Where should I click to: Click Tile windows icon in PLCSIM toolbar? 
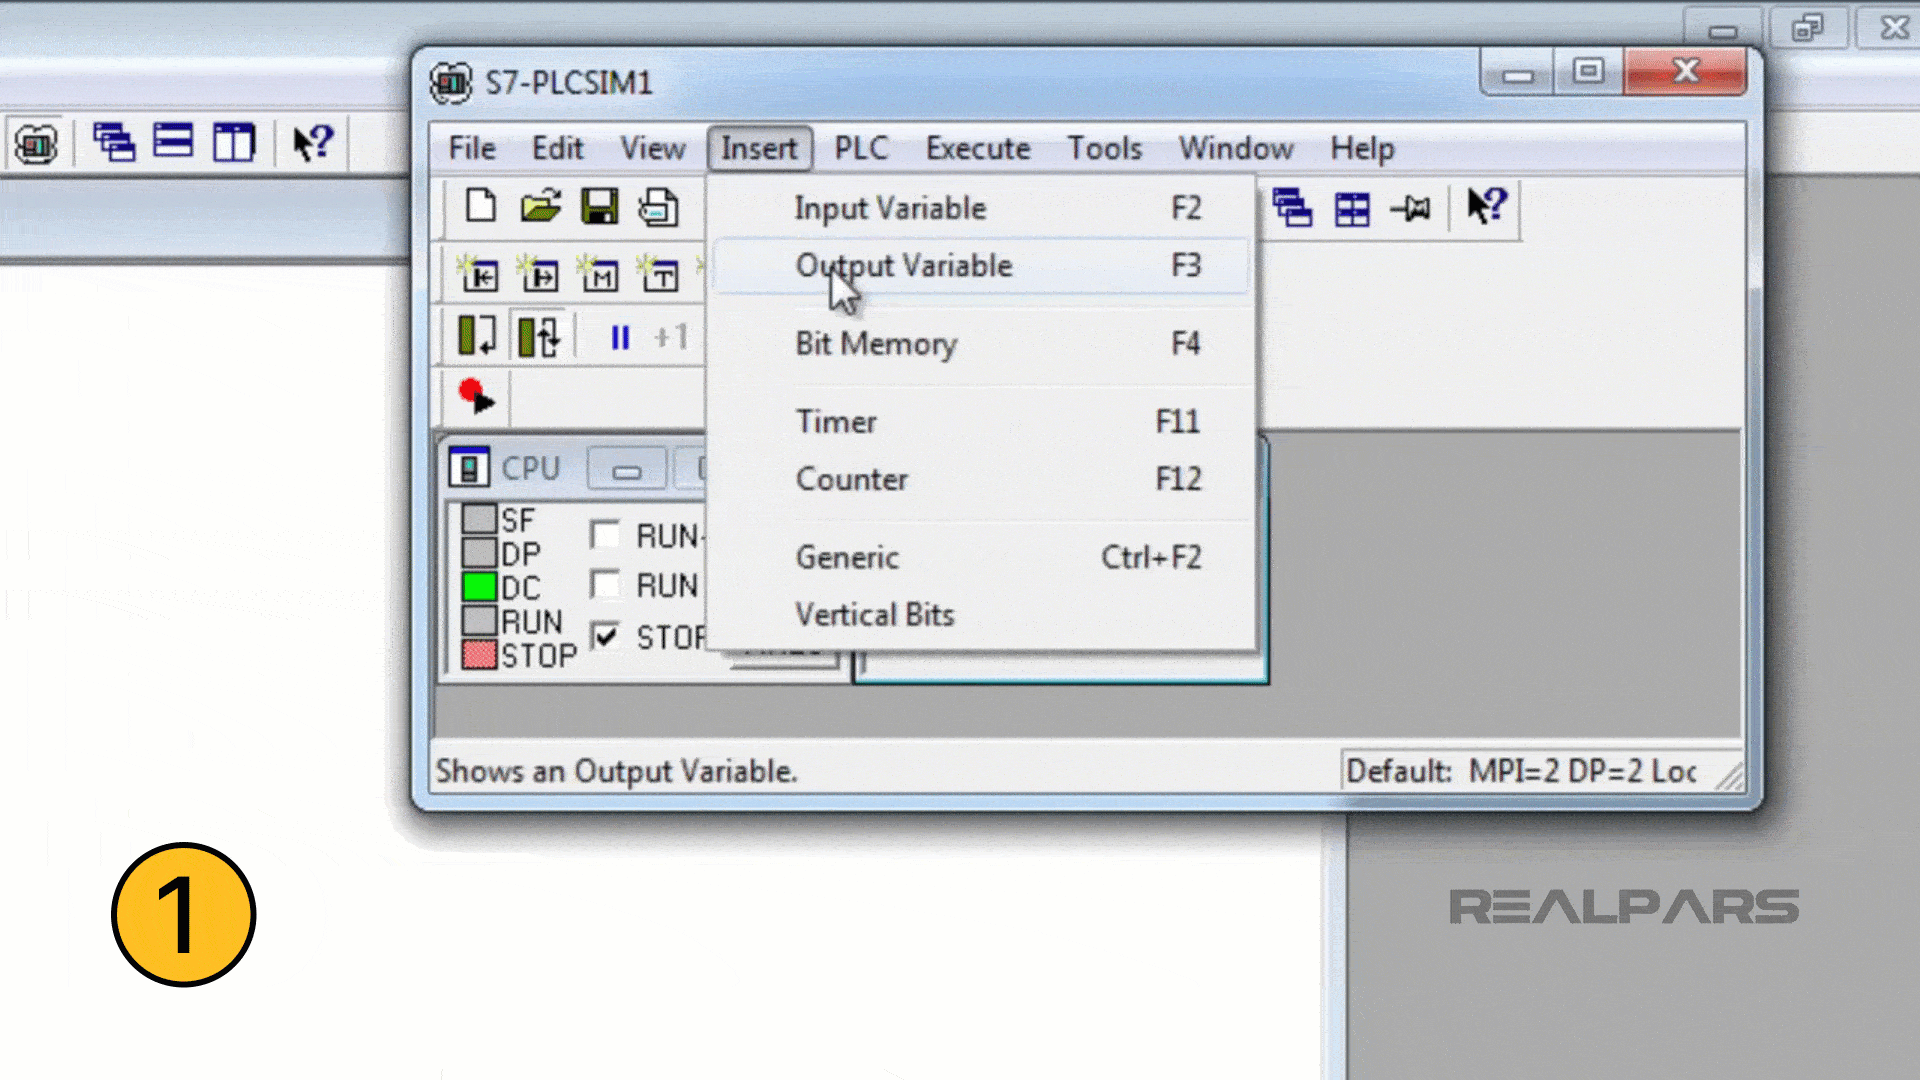click(x=1352, y=209)
